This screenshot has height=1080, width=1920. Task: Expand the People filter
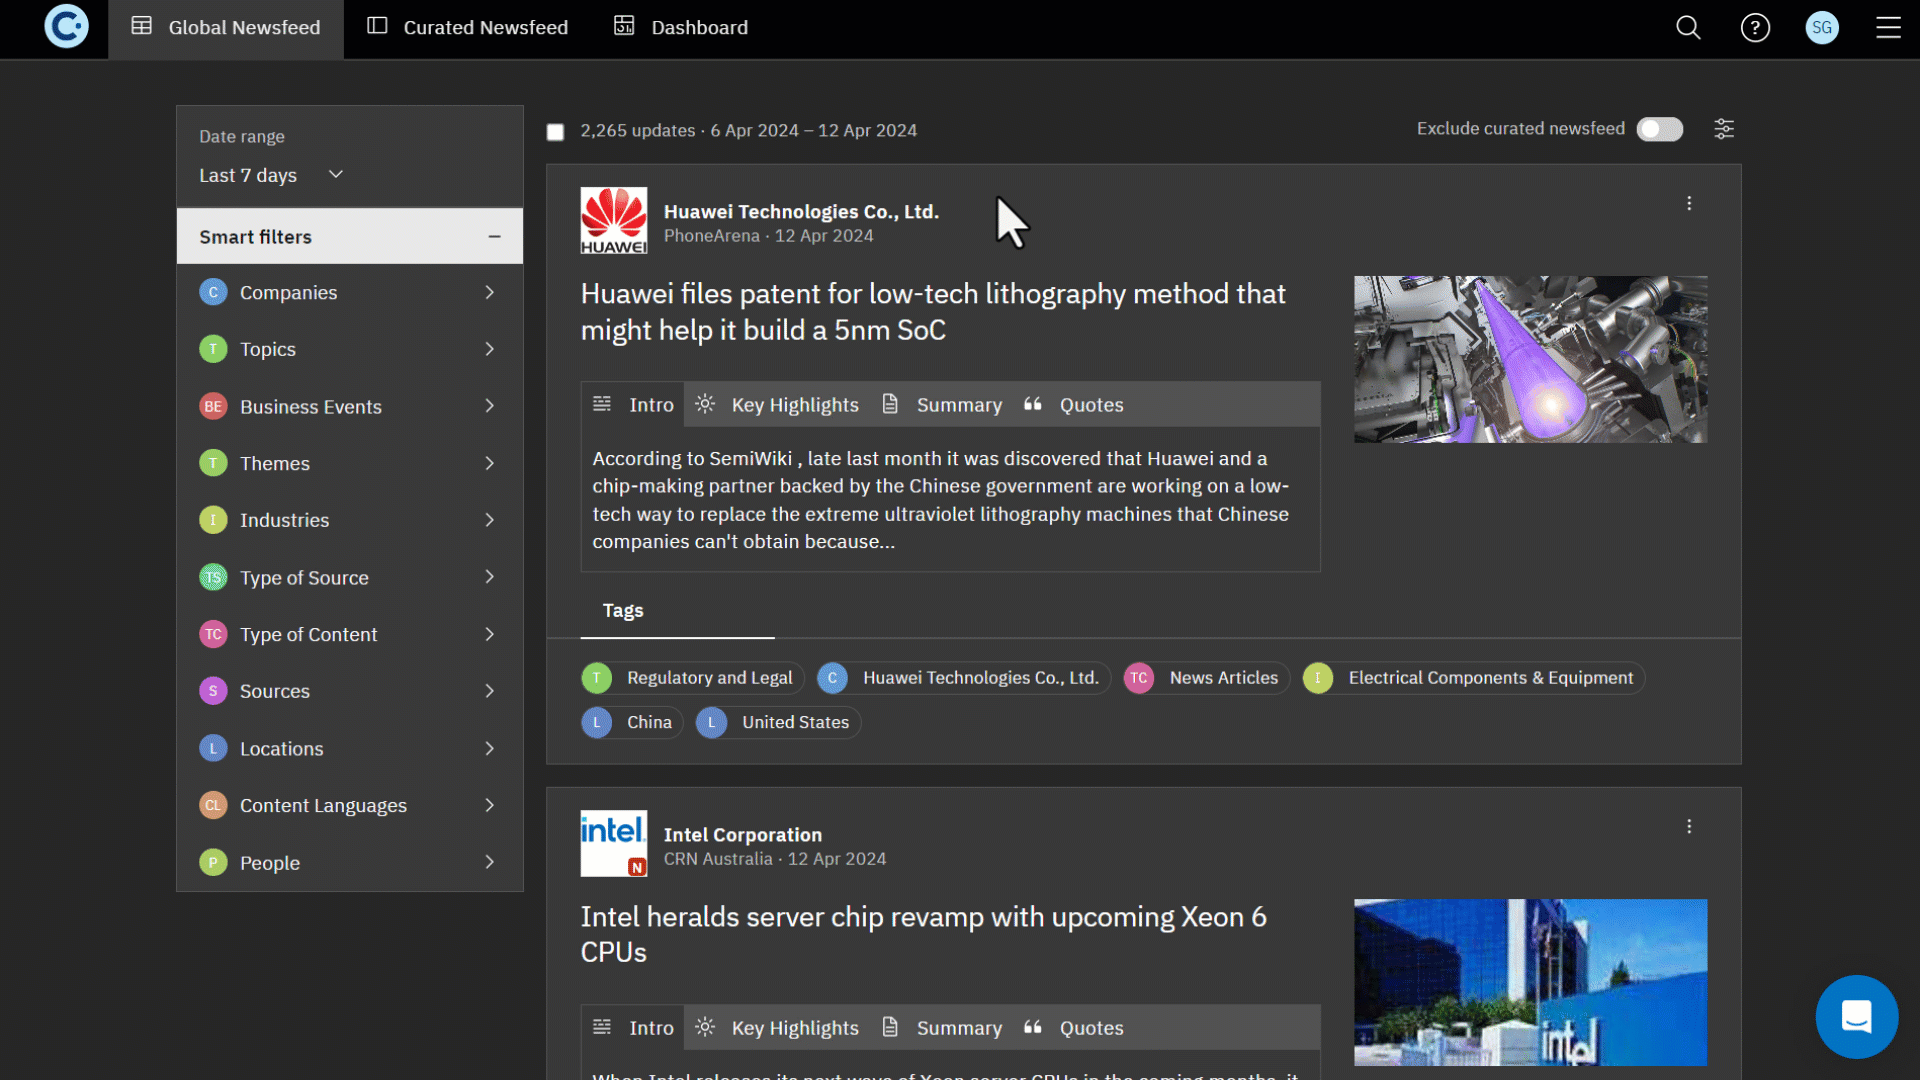click(350, 862)
